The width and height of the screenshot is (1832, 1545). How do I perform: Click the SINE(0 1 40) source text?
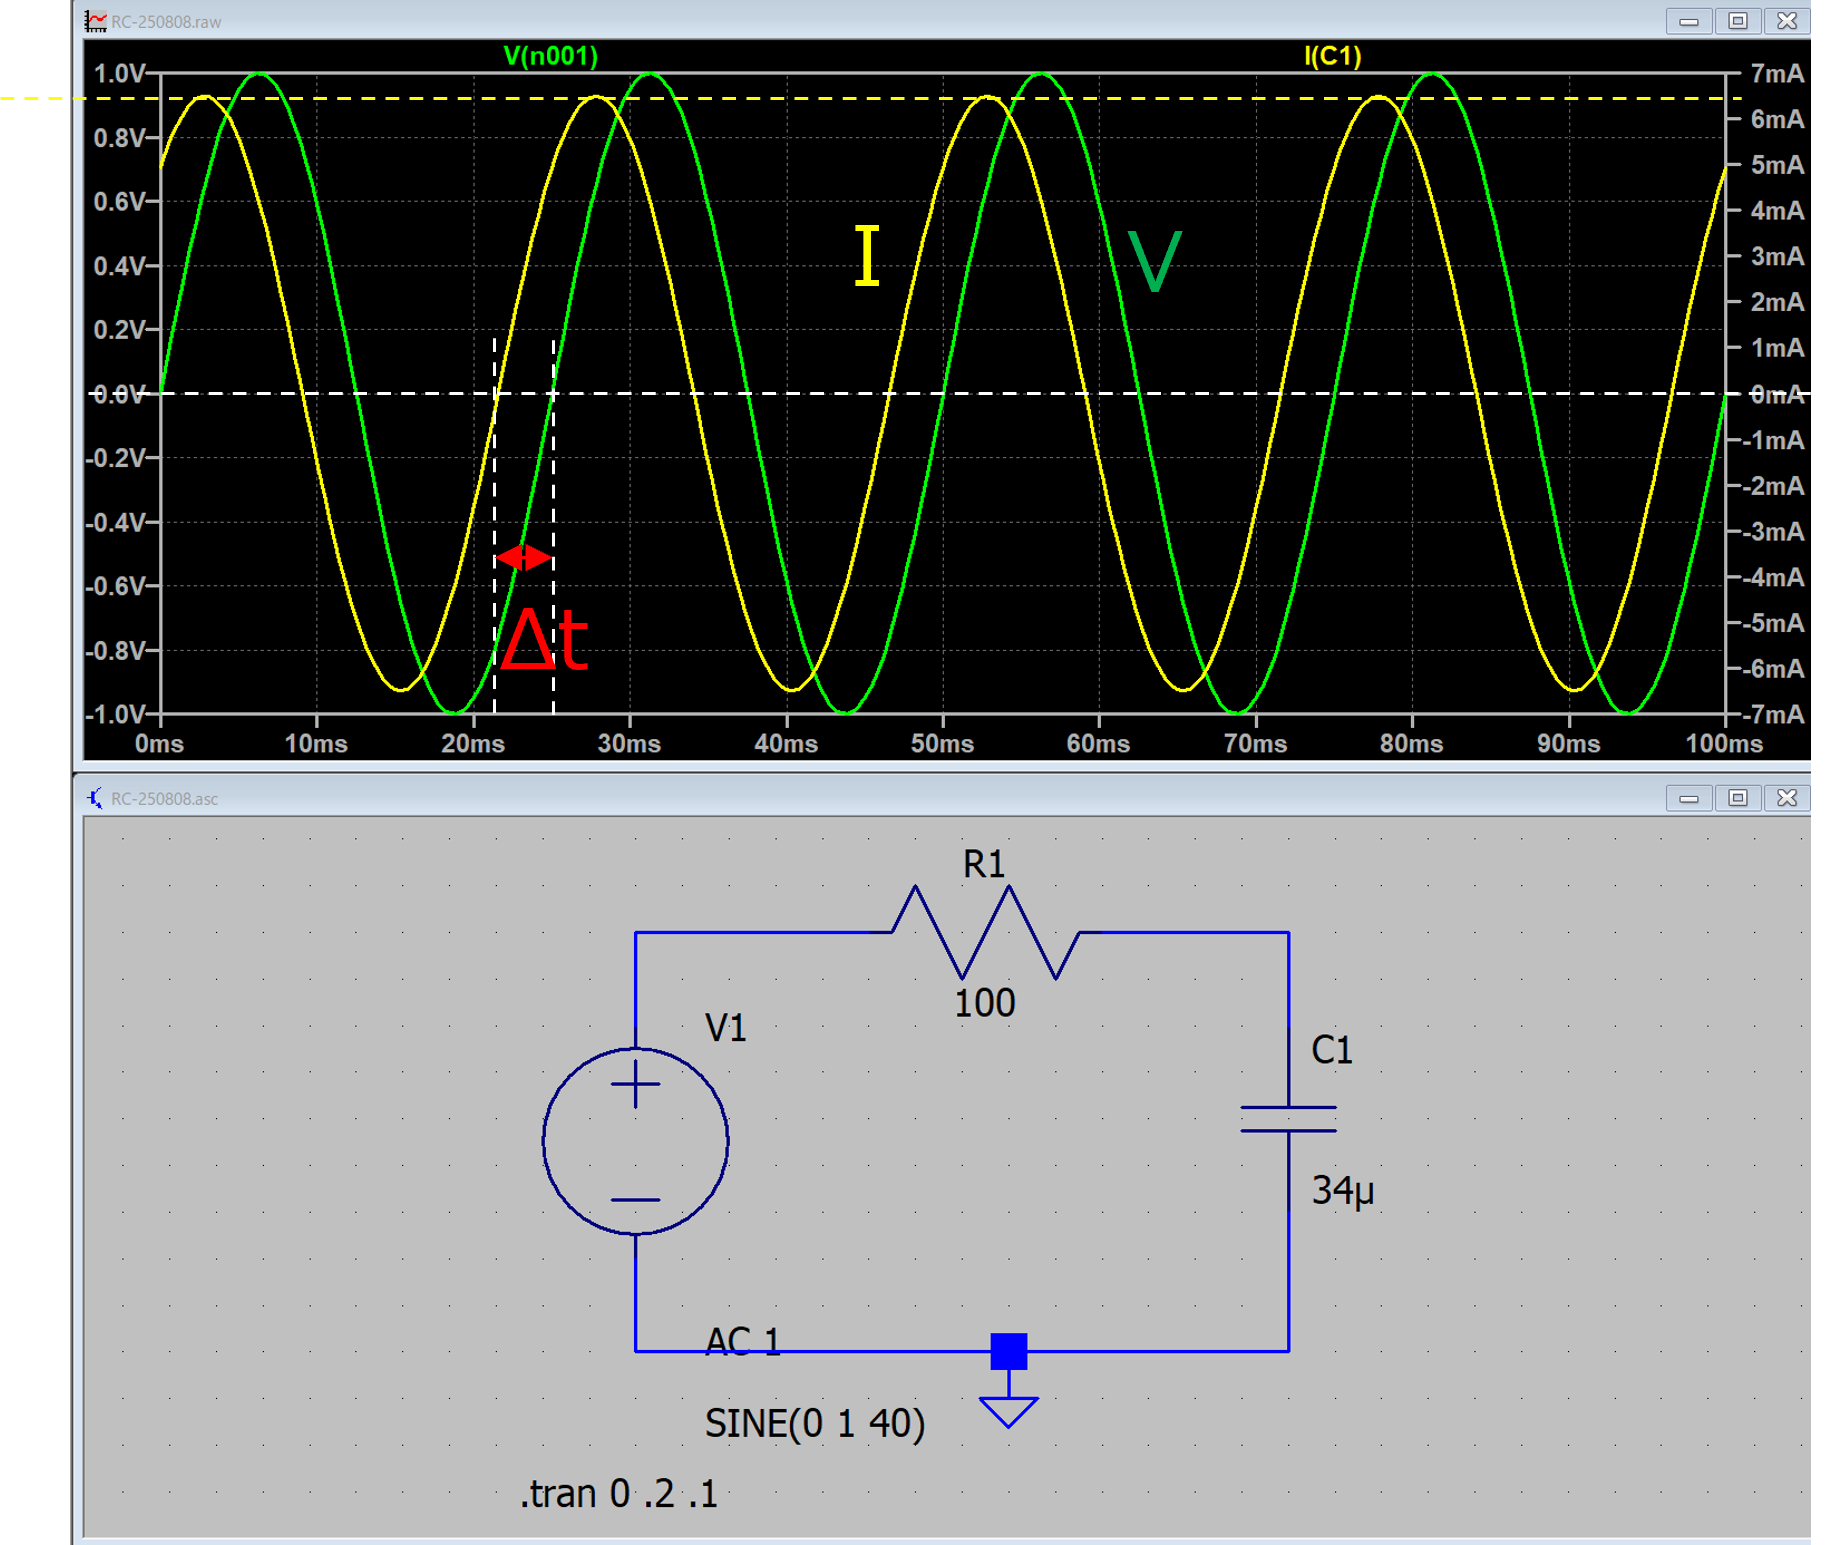[814, 1423]
